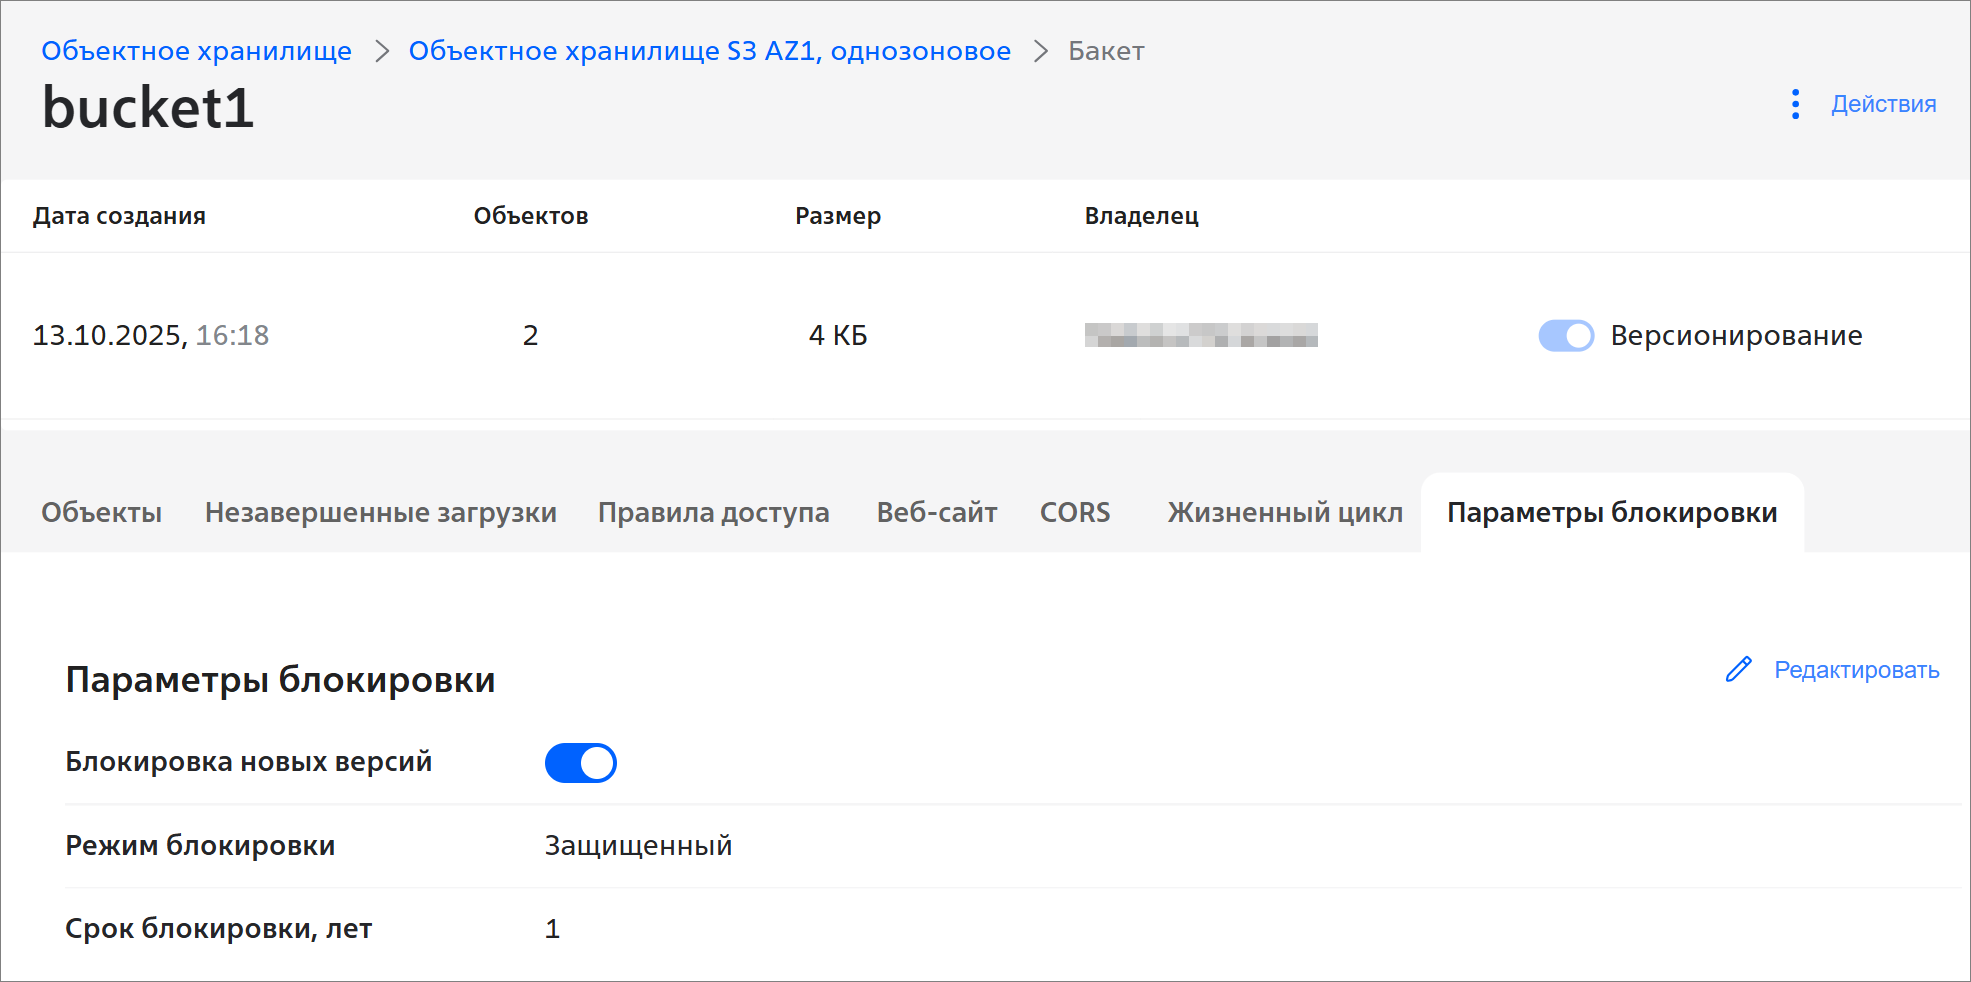Click the three-dot Actions menu icon
1971x982 pixels.
[1795, 104]
